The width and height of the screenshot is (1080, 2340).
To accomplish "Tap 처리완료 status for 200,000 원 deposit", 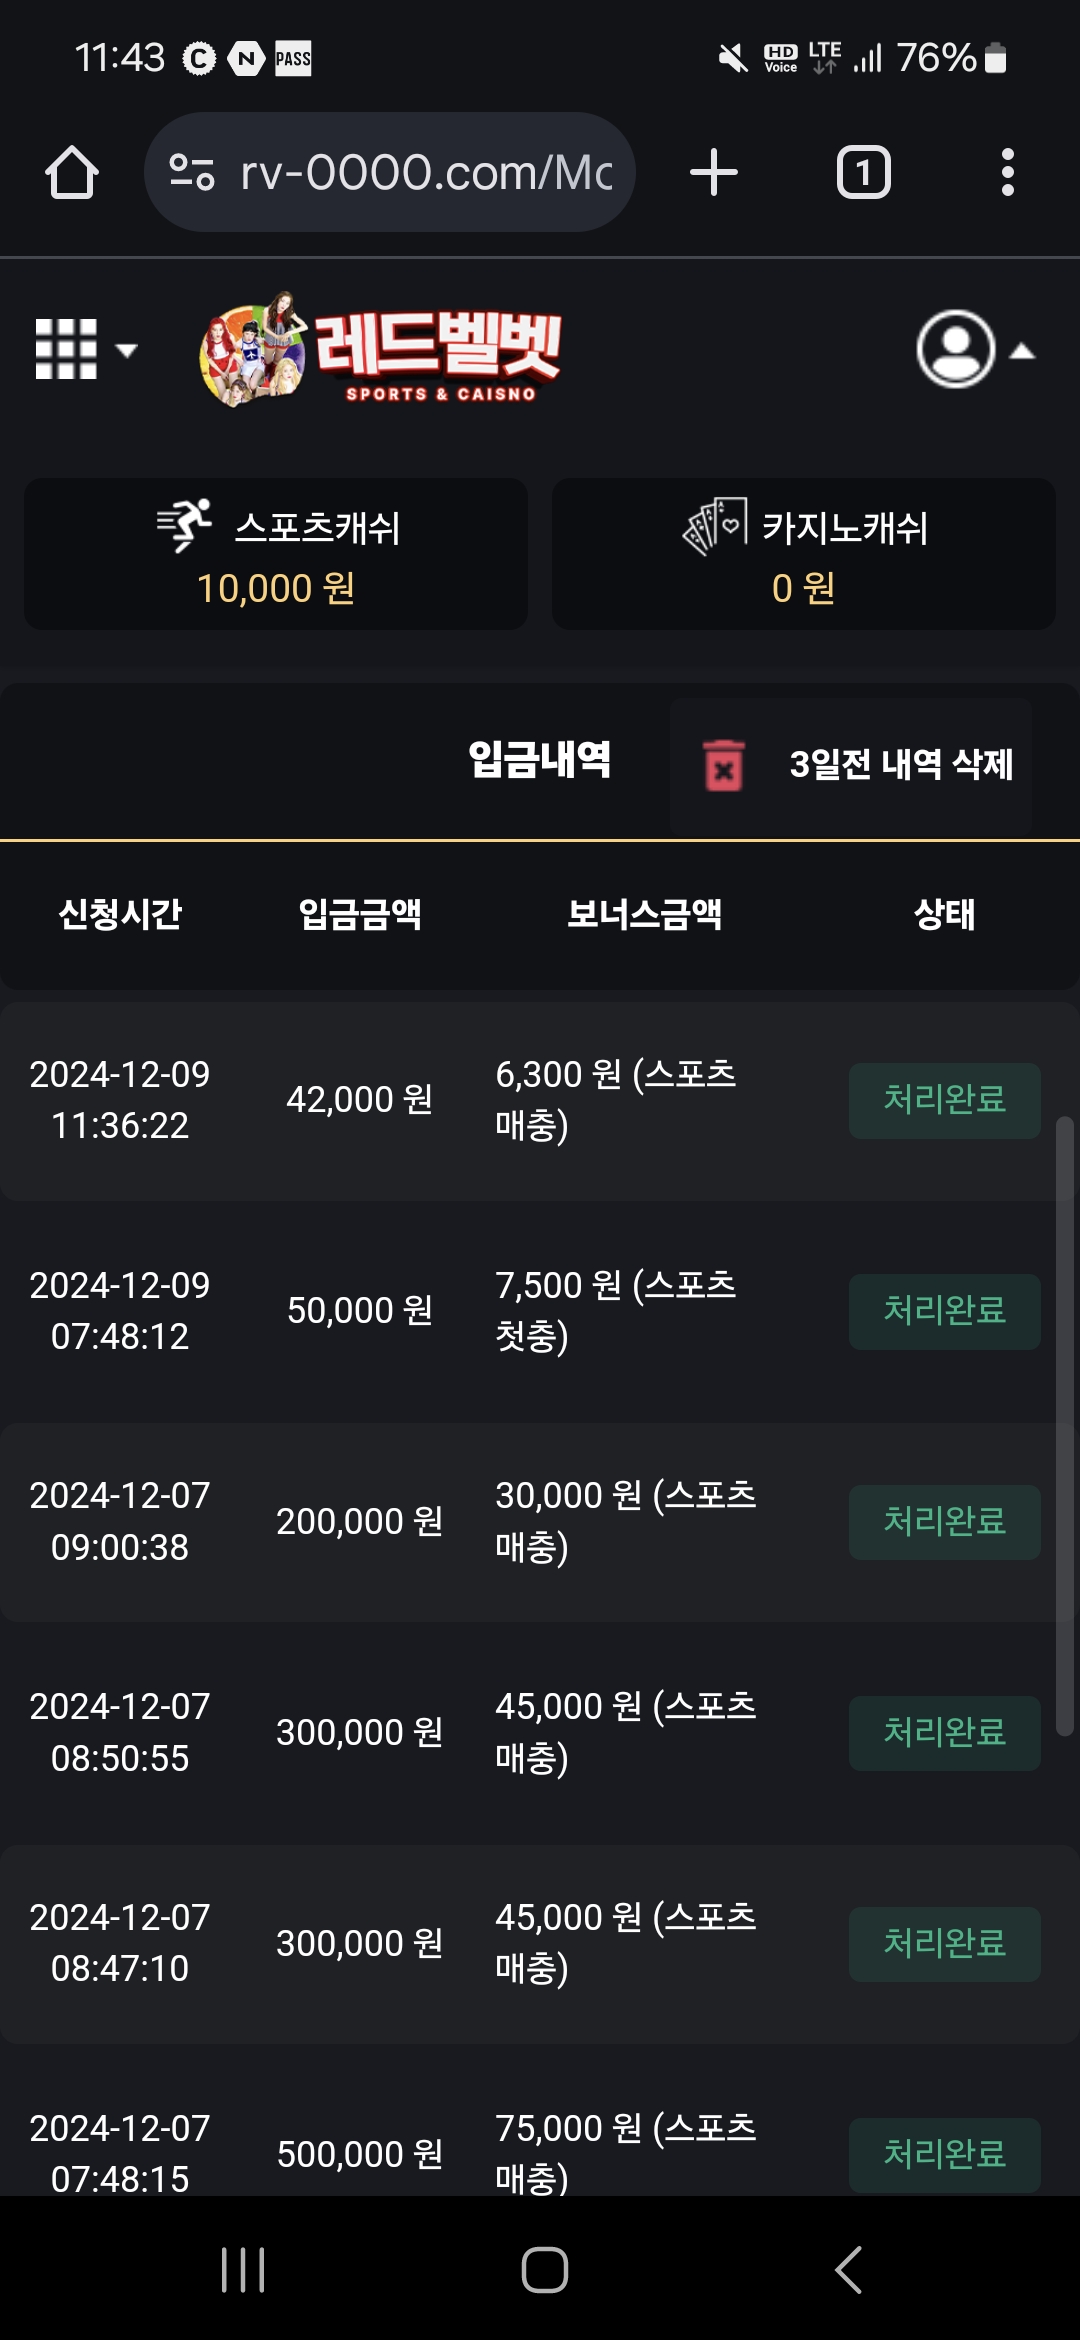I will tap(944, 1522).
